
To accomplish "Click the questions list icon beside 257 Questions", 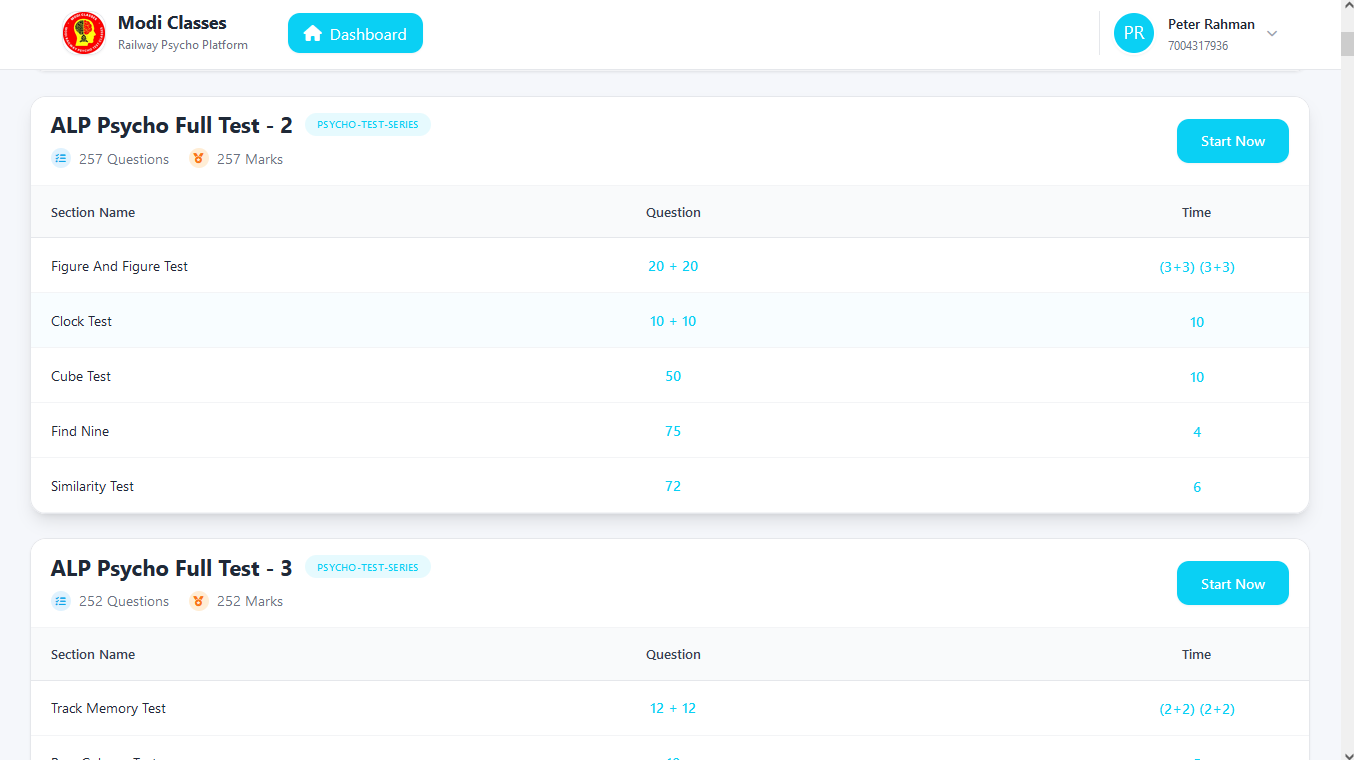I will click(61, 158).
